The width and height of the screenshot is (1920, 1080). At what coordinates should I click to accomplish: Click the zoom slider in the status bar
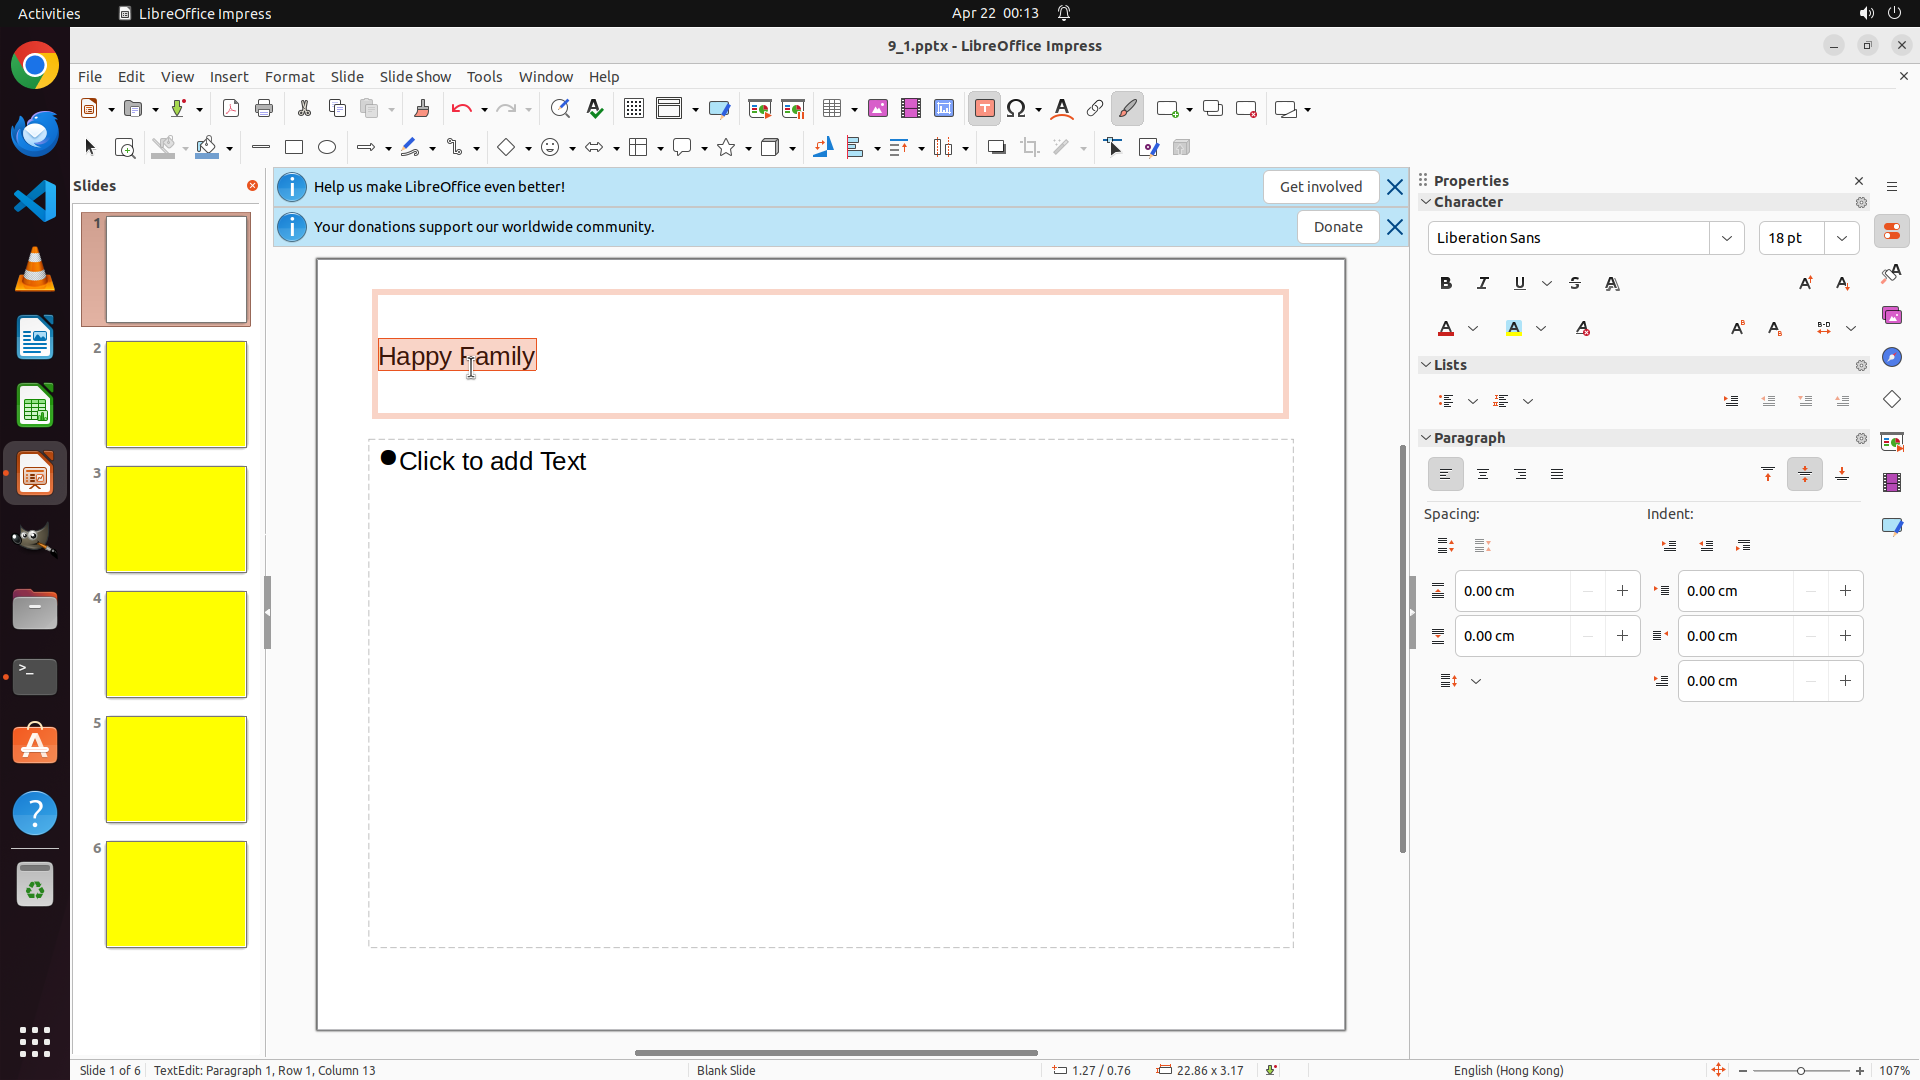(x=1801, y=1071)
